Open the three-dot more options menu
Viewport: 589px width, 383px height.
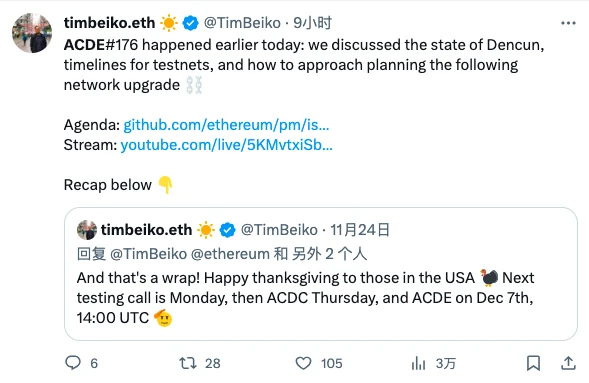click(568, 23)
